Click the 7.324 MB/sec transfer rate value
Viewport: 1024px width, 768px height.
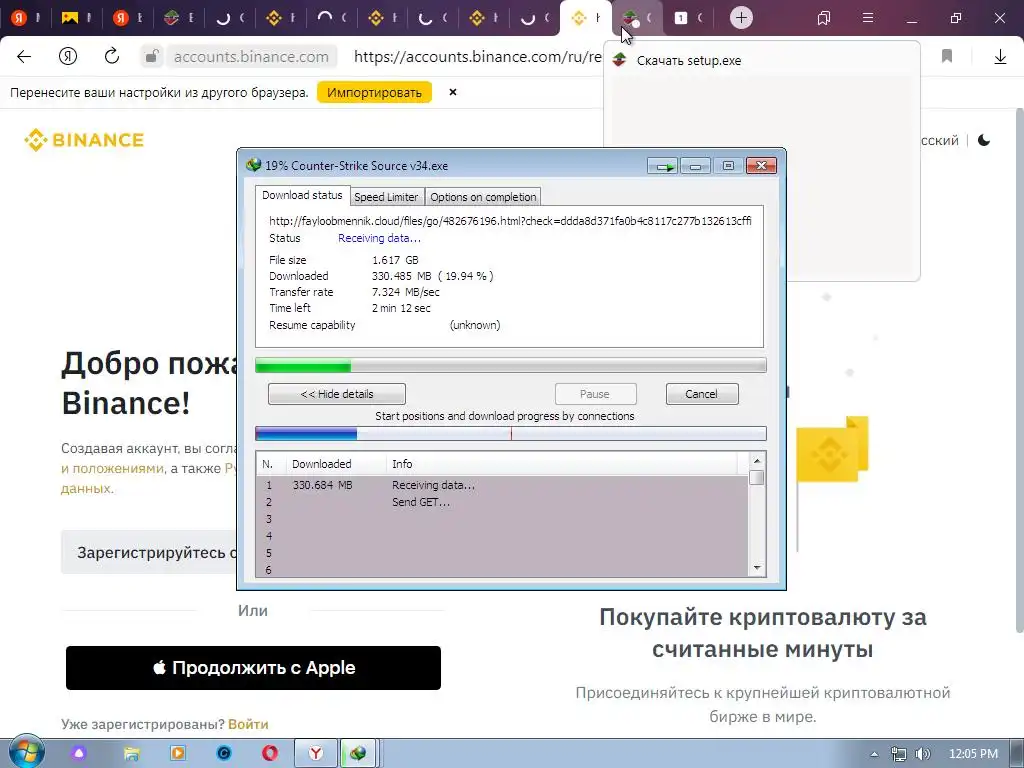click(406, 292)
